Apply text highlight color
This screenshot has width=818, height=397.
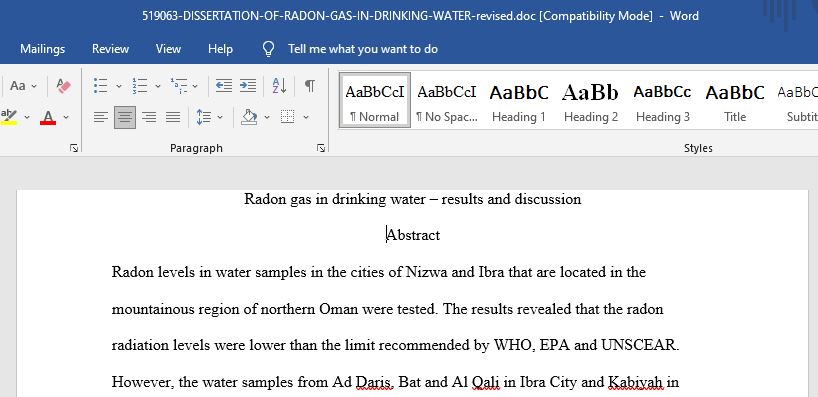pos(9,117)
